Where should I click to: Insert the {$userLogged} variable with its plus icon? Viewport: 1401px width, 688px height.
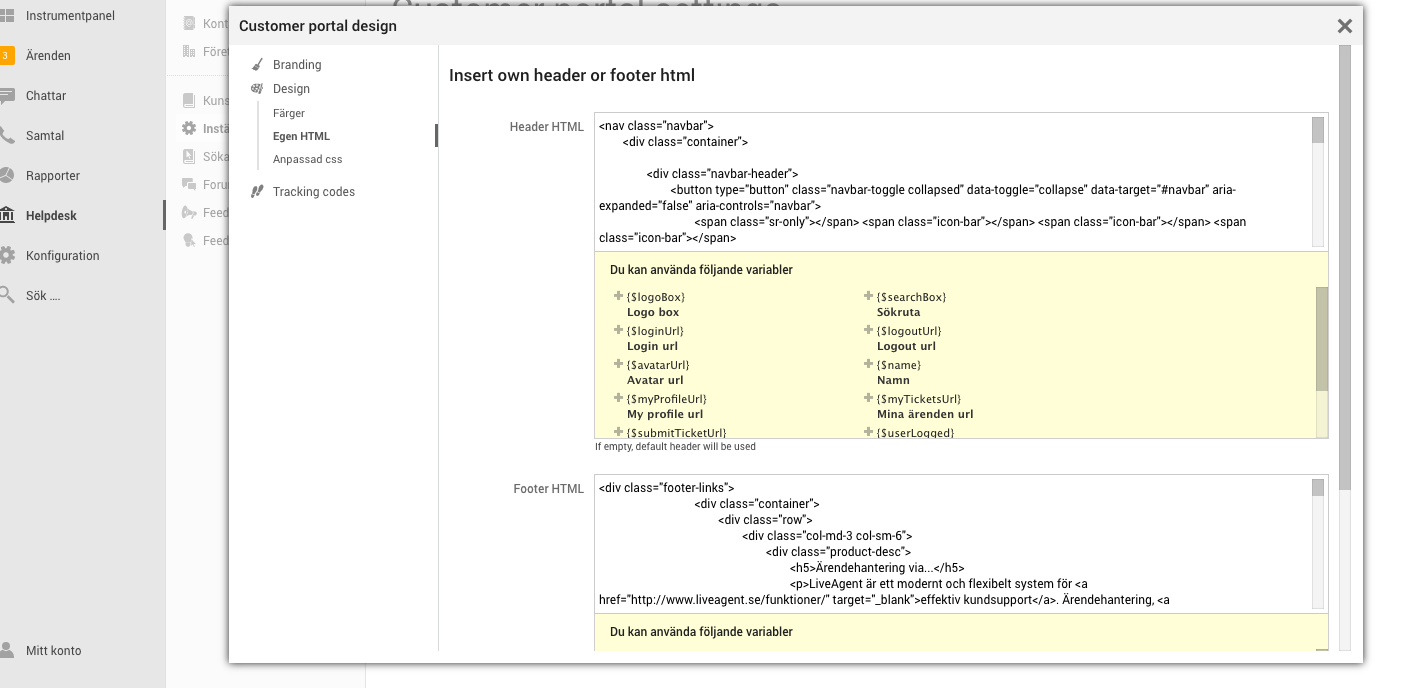coord(869,432)
